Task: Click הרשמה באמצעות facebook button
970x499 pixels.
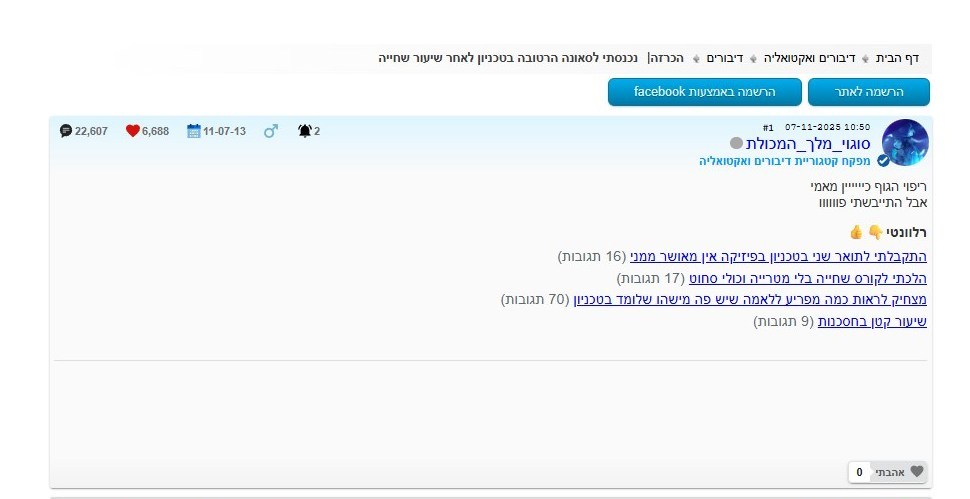Action: point(705,92)
